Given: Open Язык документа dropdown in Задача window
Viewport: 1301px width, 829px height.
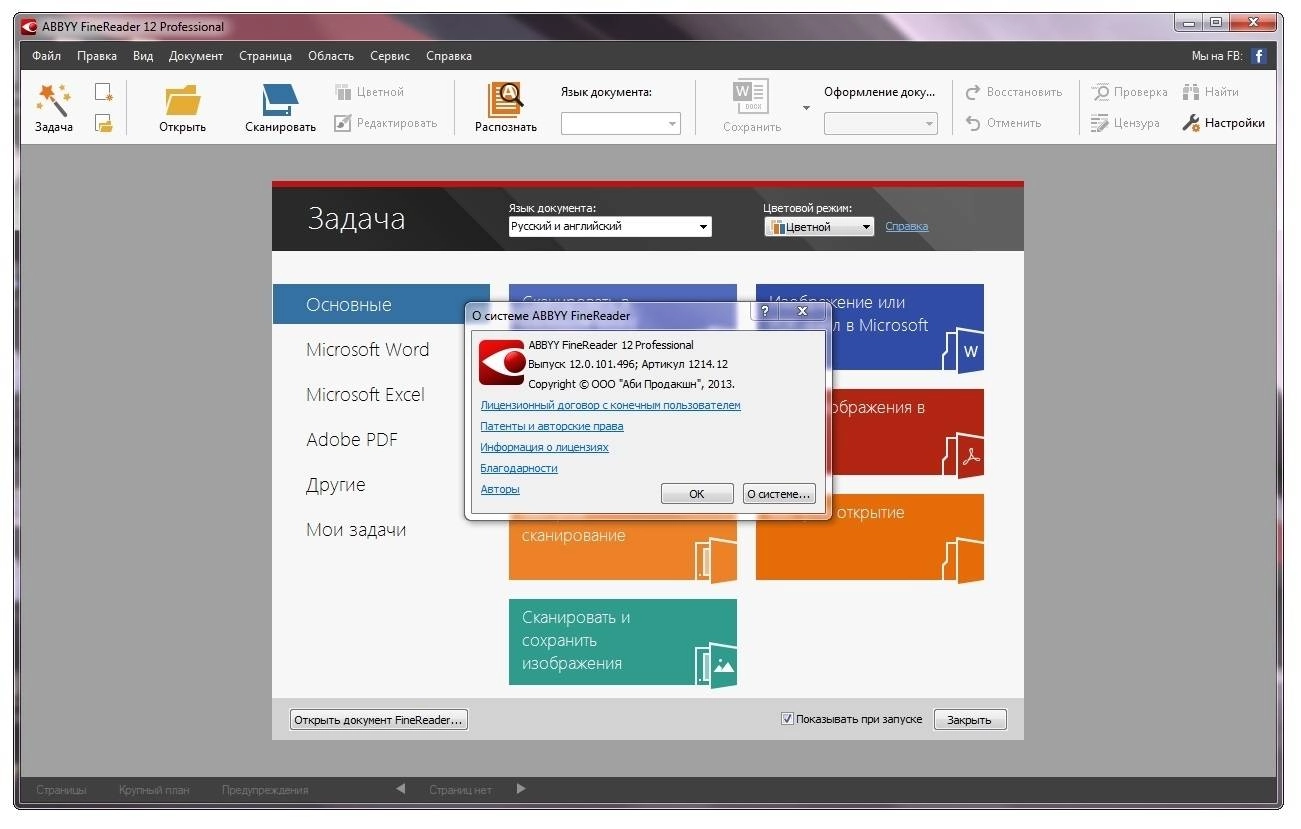Looking at the screenshot, I should click(x=610, y=227).
